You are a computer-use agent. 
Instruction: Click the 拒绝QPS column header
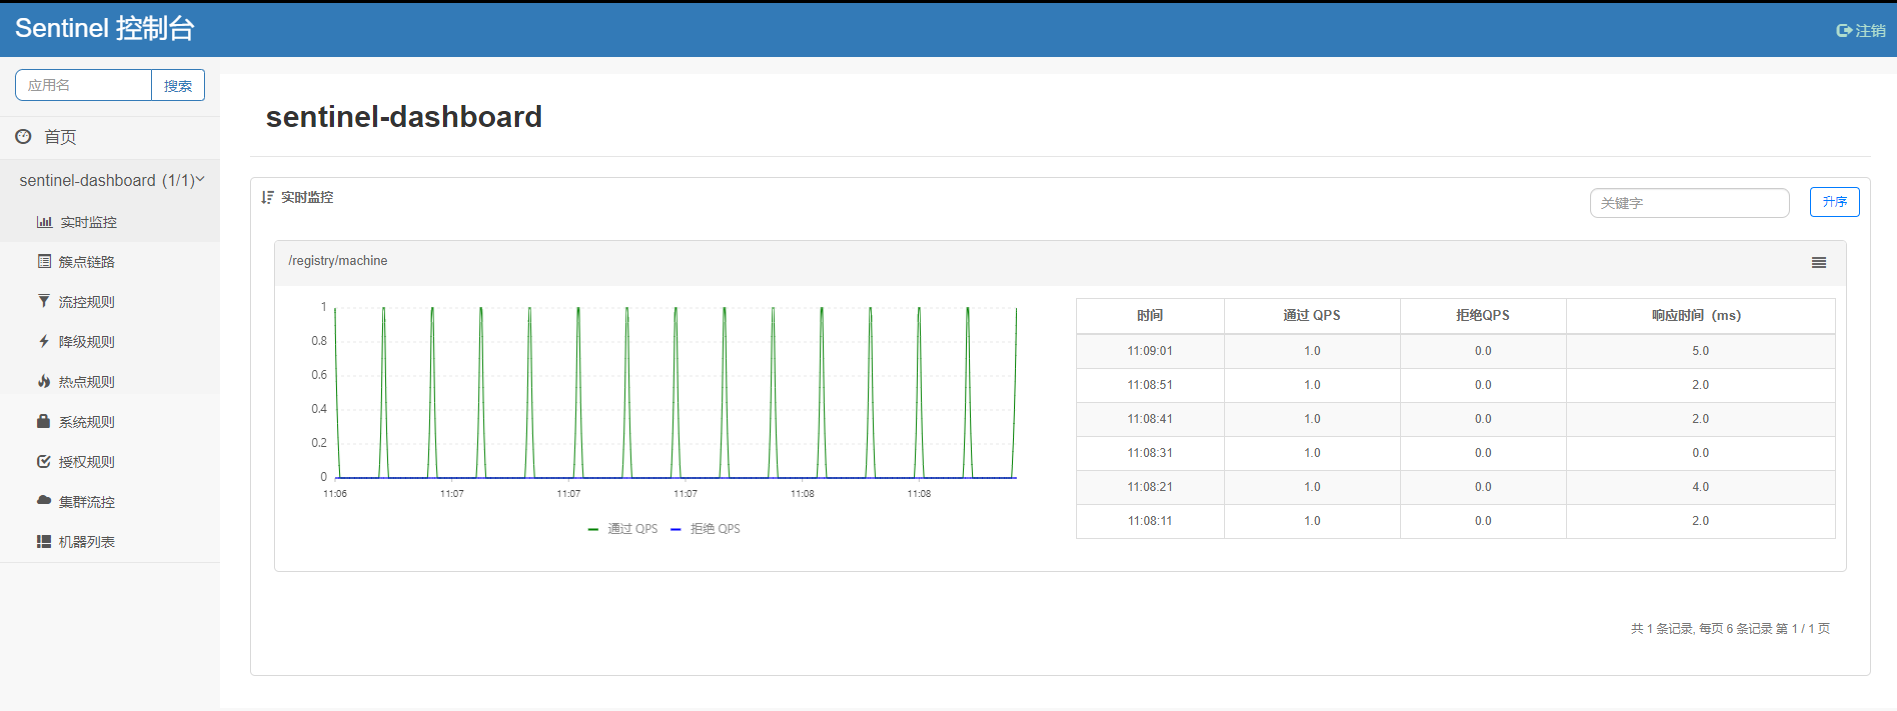[1483, 315]
